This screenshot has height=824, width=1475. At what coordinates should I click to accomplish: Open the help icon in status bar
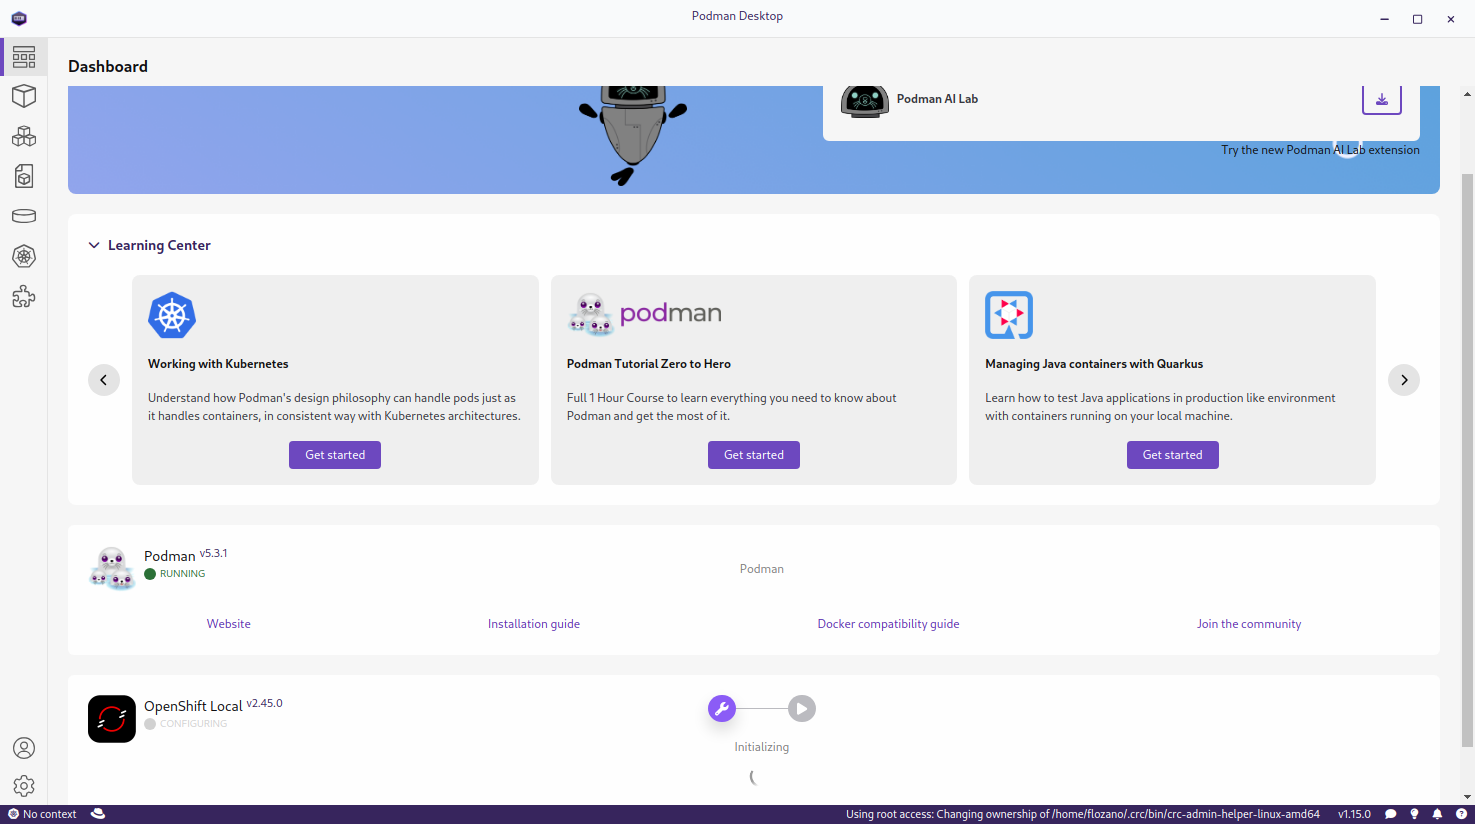click(1461, 814)
